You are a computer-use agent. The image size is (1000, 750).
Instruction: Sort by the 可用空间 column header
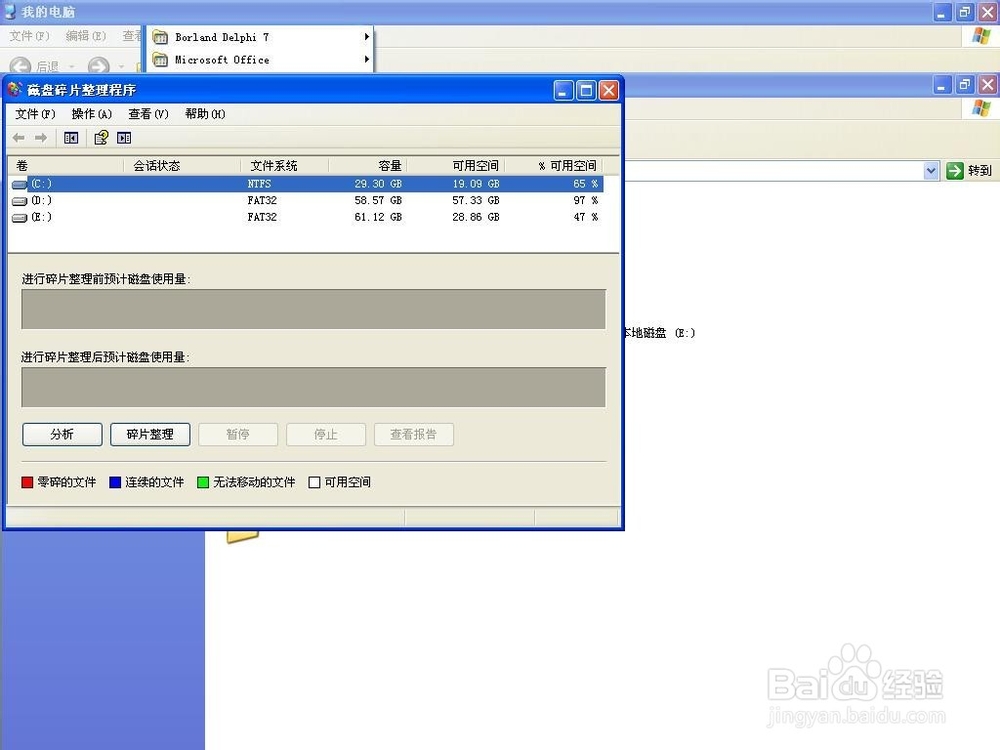coord(456,166)
